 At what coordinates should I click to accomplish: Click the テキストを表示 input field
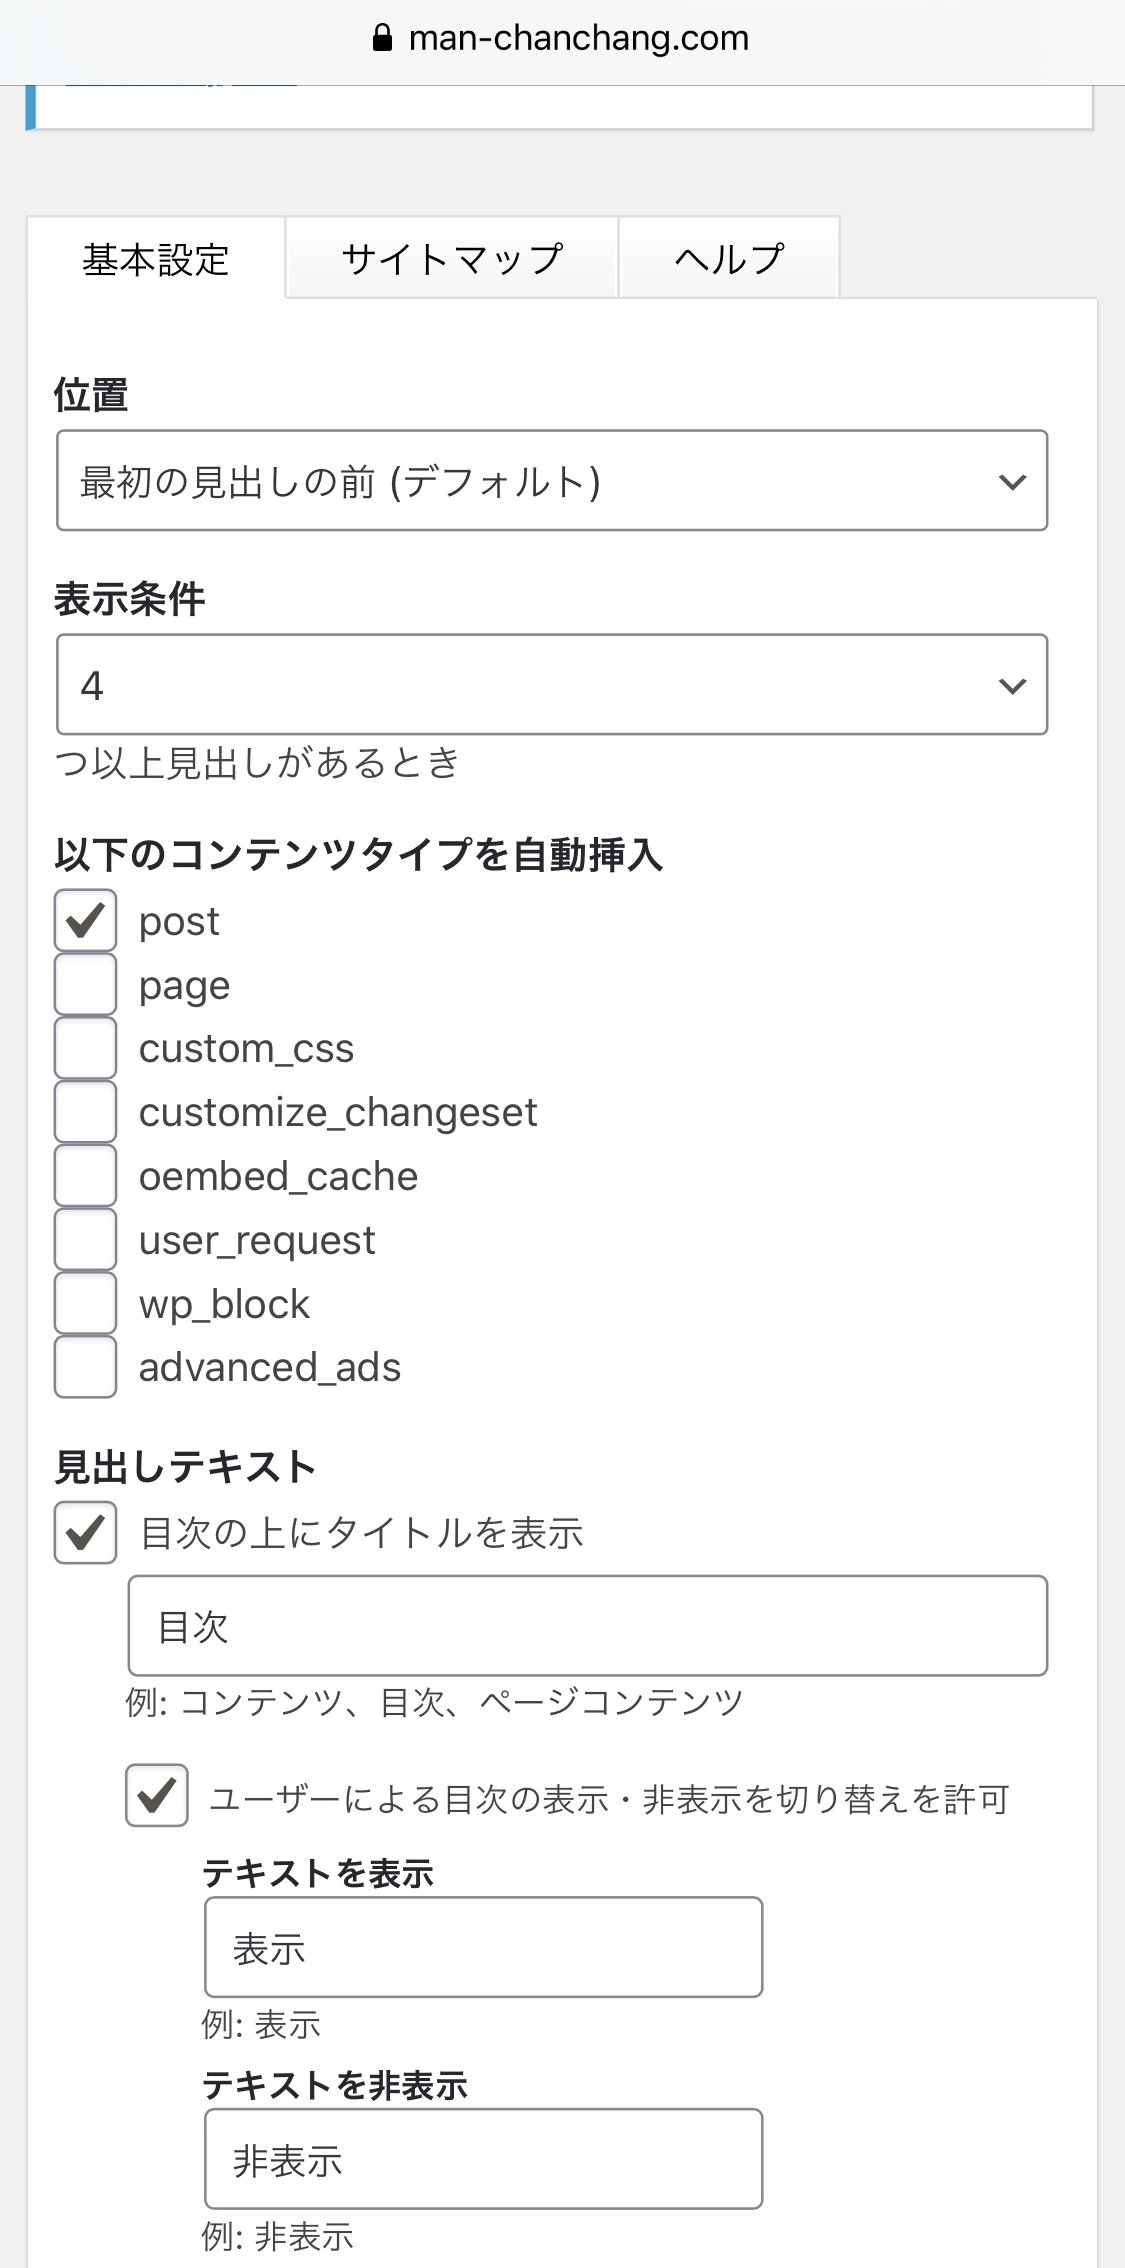tap(484, 1947)
